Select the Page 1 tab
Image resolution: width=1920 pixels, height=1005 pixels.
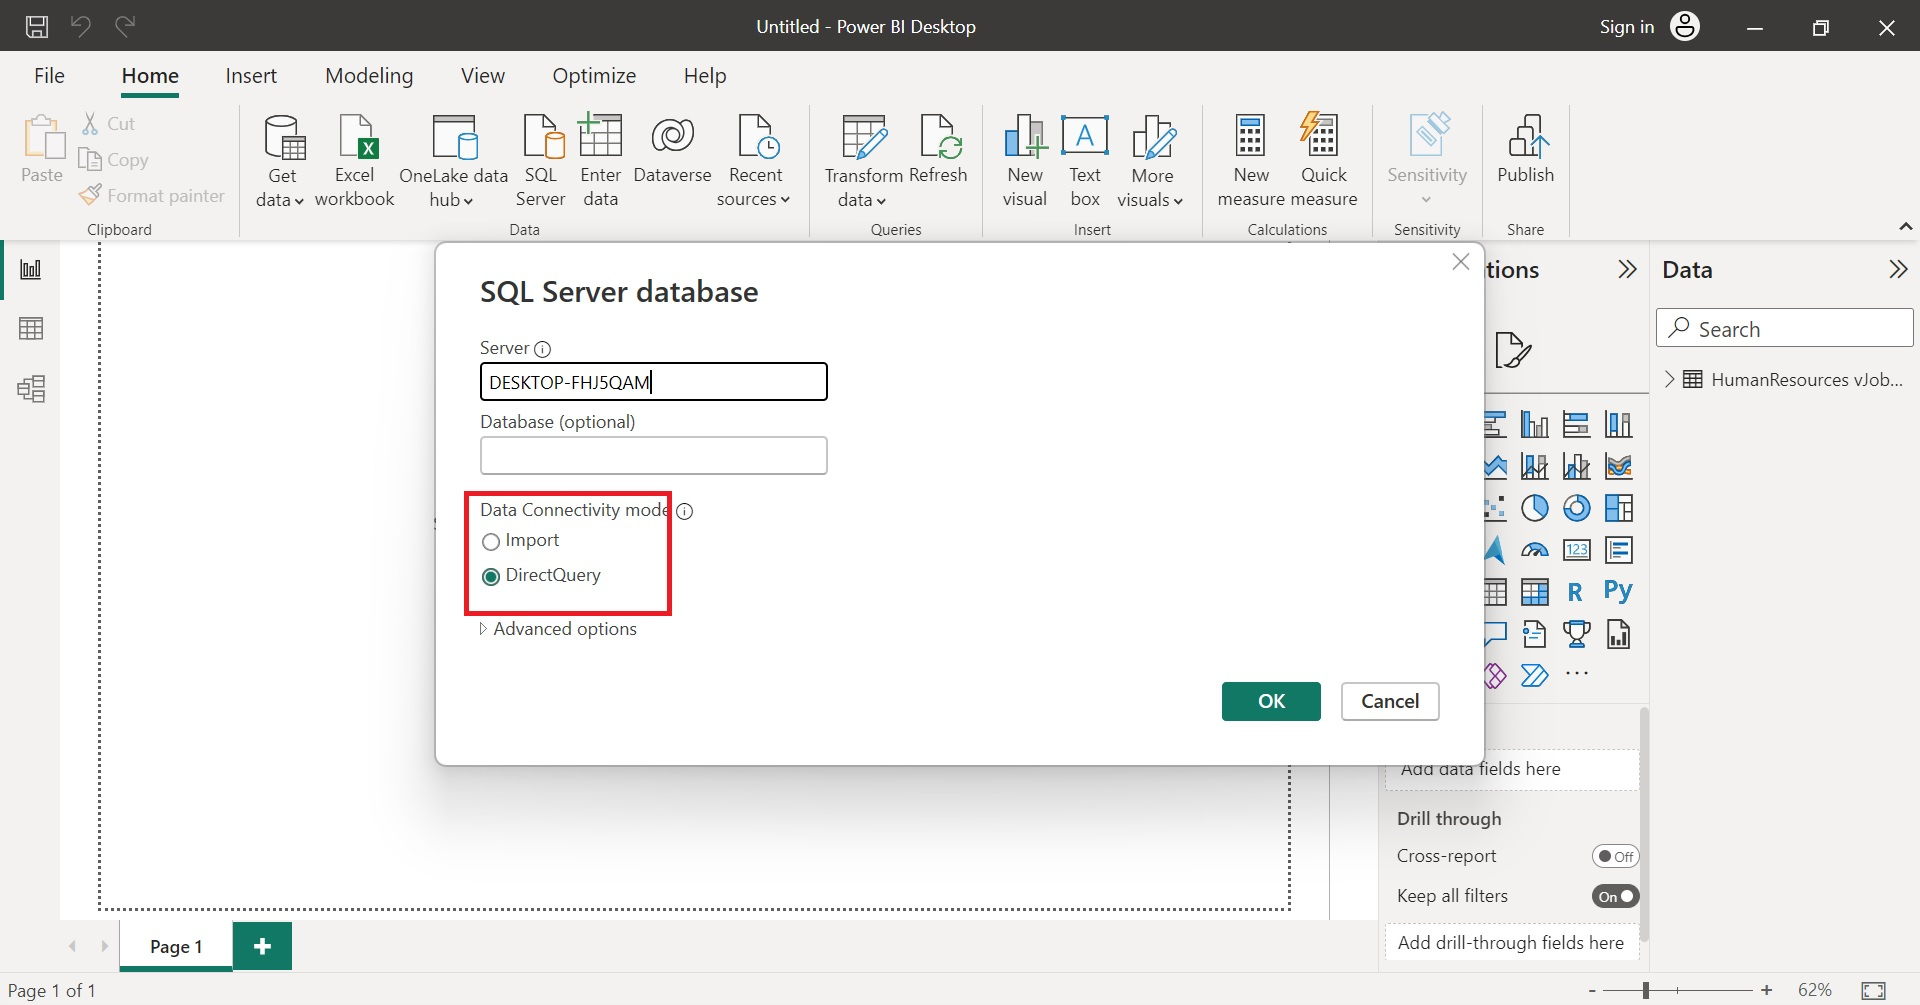pyautogui.click(x=176, y=947)
